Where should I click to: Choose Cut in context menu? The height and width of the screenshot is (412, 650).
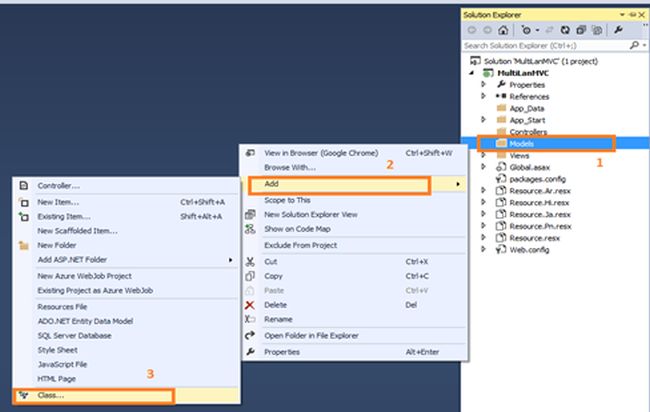click(x=354, y=262)
